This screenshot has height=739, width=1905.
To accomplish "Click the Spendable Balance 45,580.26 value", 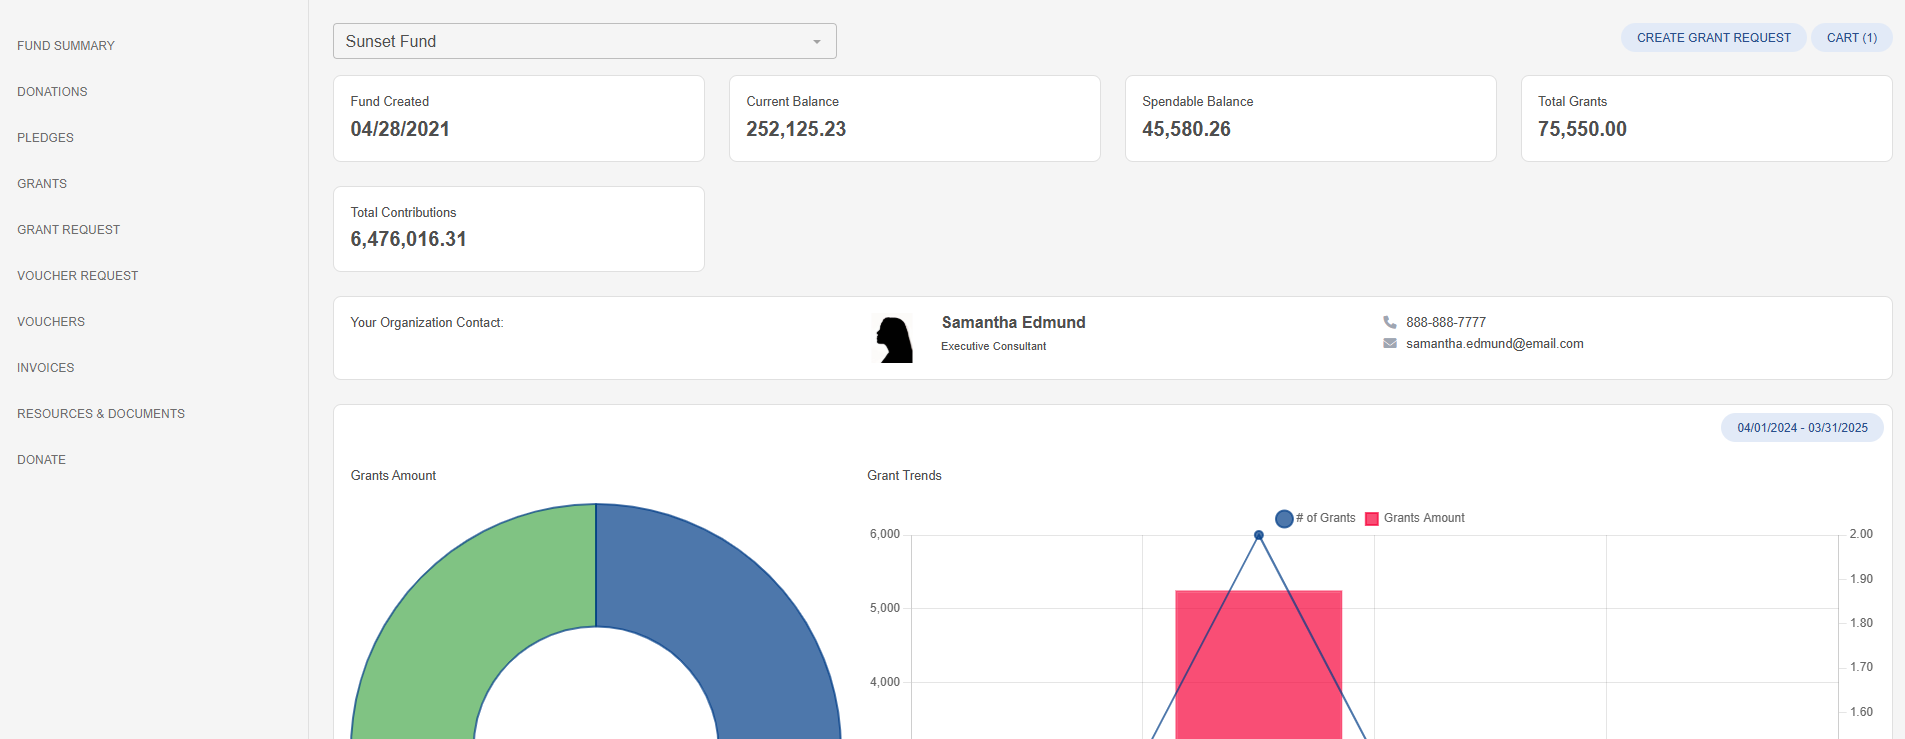I will (1186, 129).
